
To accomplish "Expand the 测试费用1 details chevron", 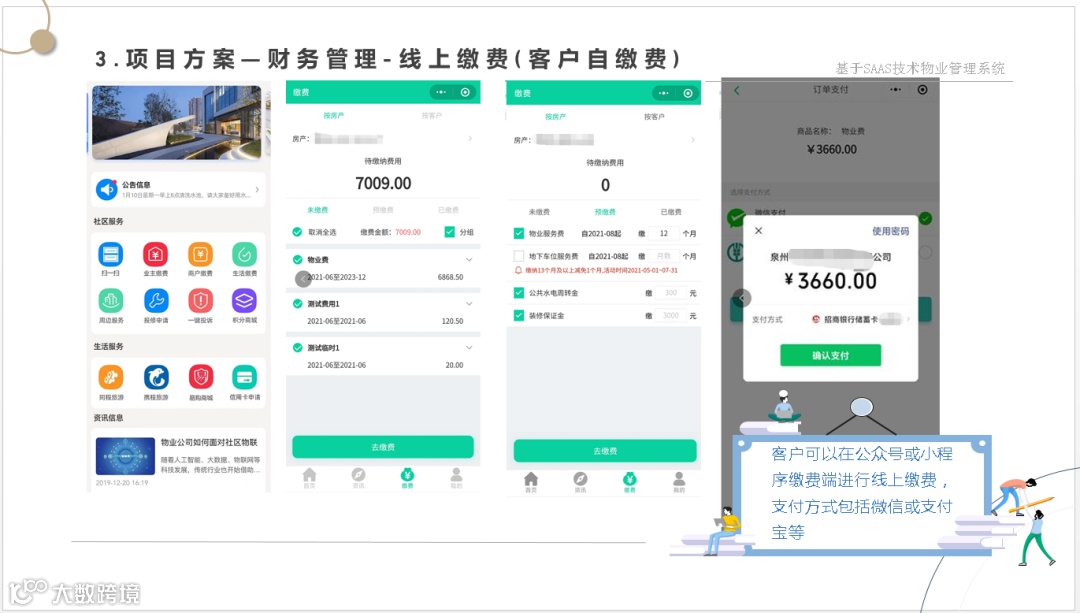I will [469, 304].
